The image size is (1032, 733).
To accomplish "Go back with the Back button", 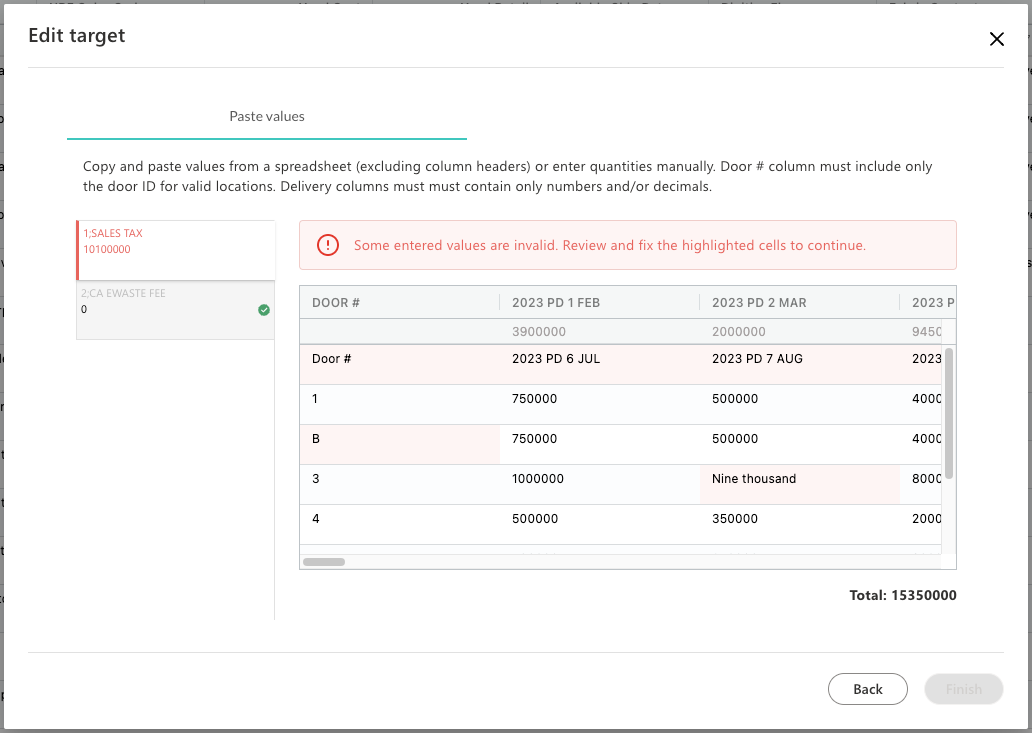I will click(x=867, y=689).
